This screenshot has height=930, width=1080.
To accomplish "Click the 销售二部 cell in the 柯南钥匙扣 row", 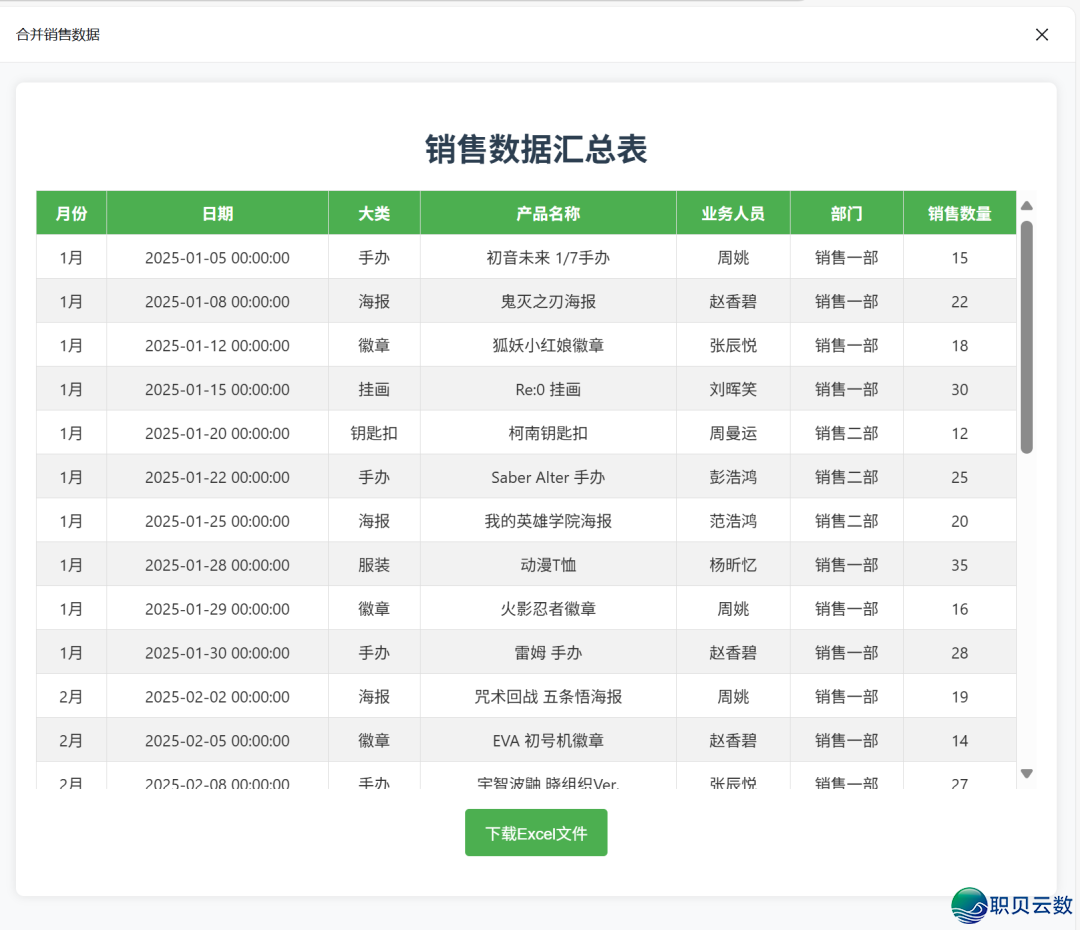I will click(847, 433).
